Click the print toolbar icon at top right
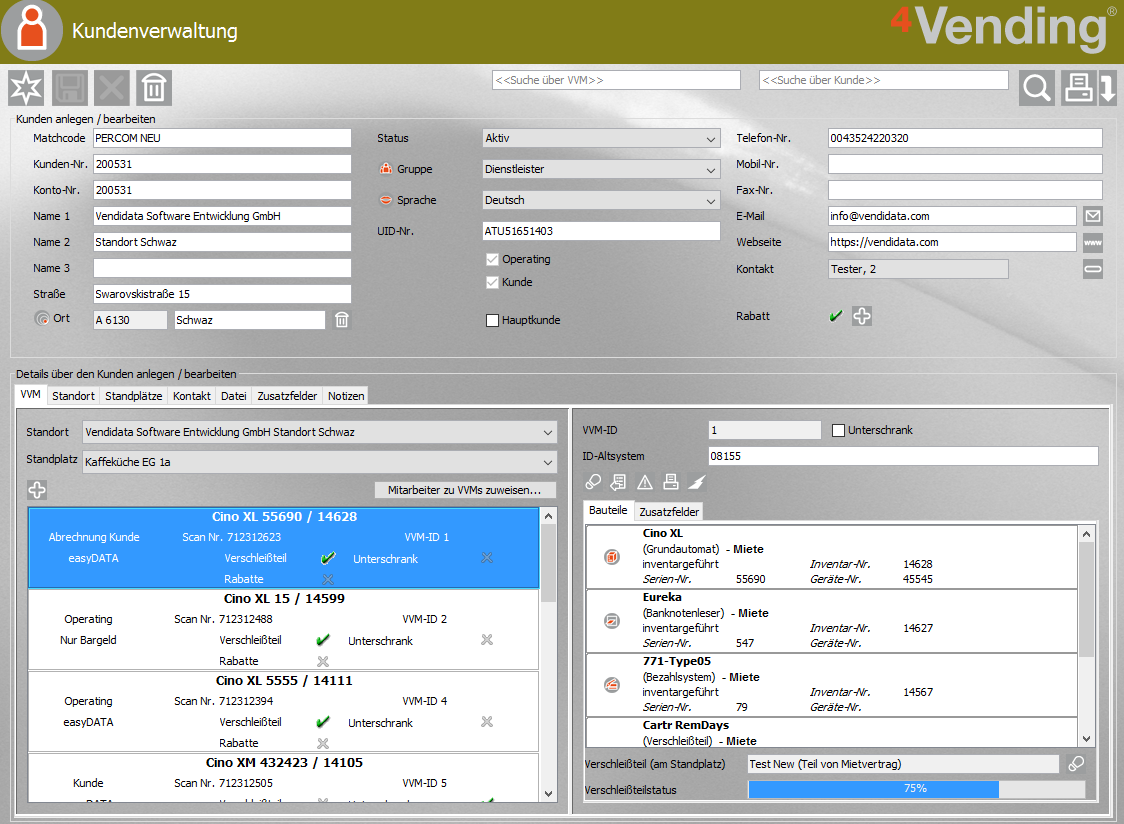Viewport: 1124px width, 824px height. point(1078,88)
